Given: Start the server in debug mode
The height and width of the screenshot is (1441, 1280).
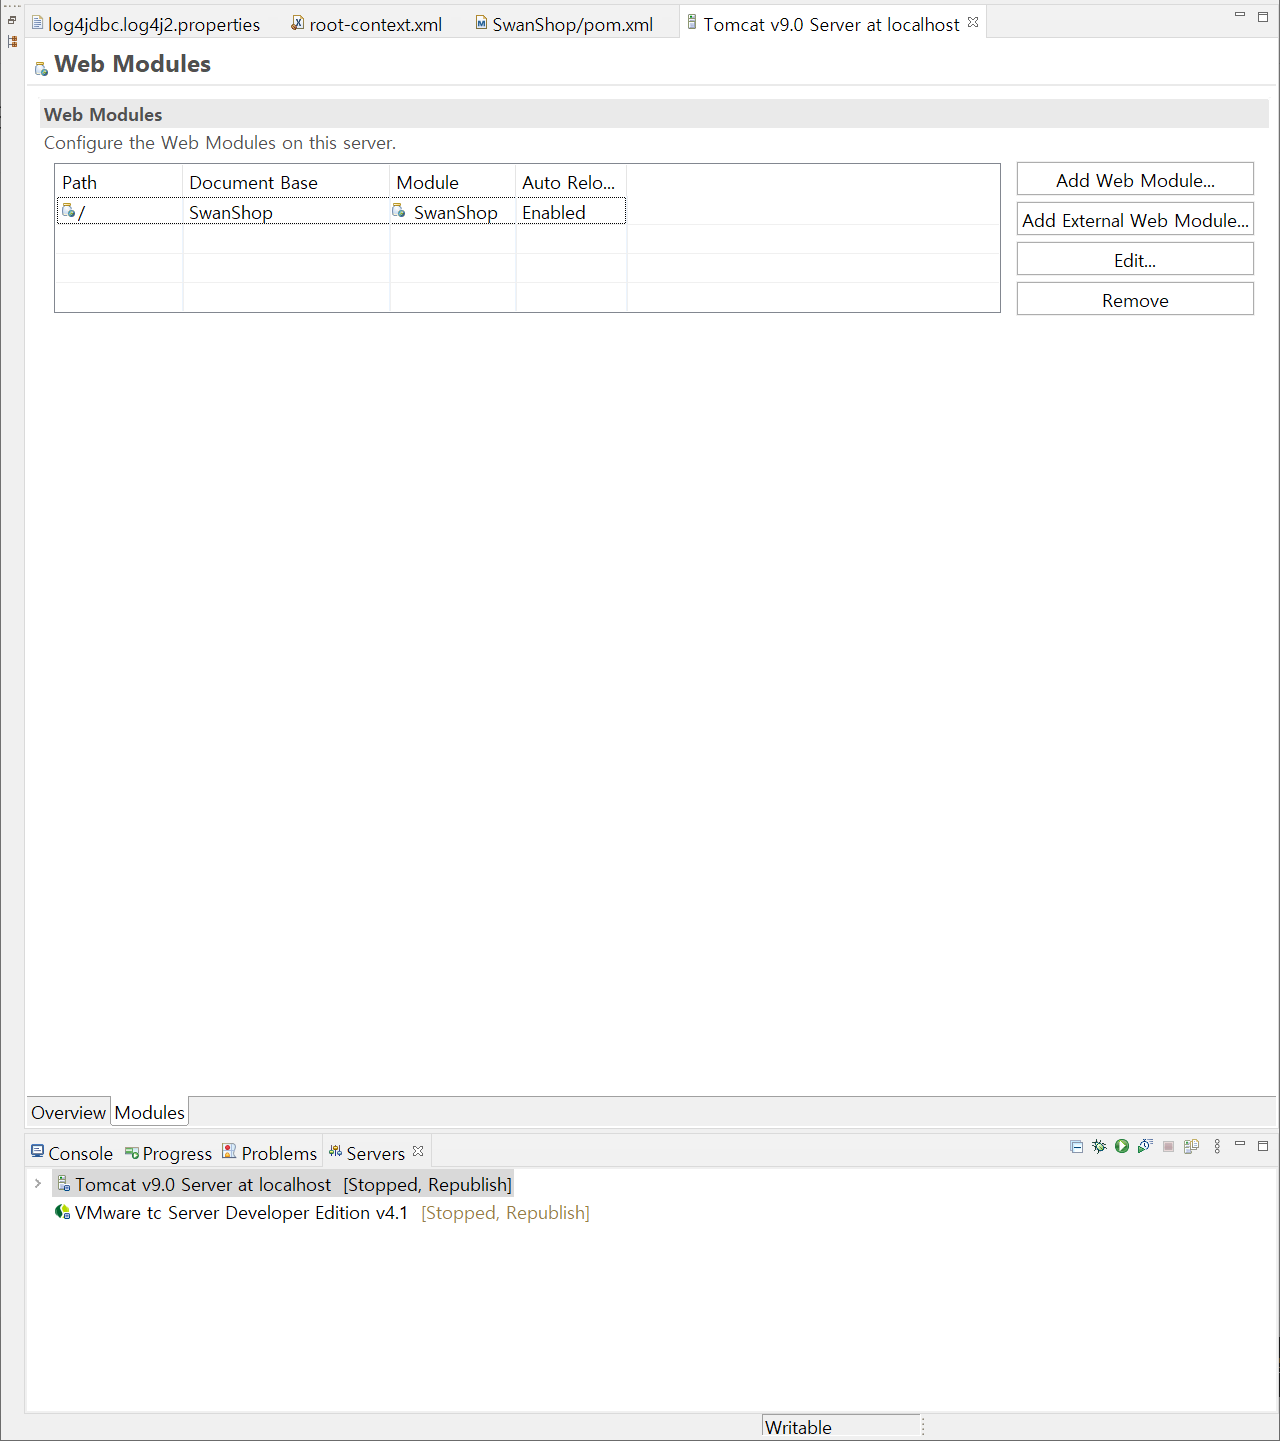Looking at the screenshot, I should 1099,1146.
